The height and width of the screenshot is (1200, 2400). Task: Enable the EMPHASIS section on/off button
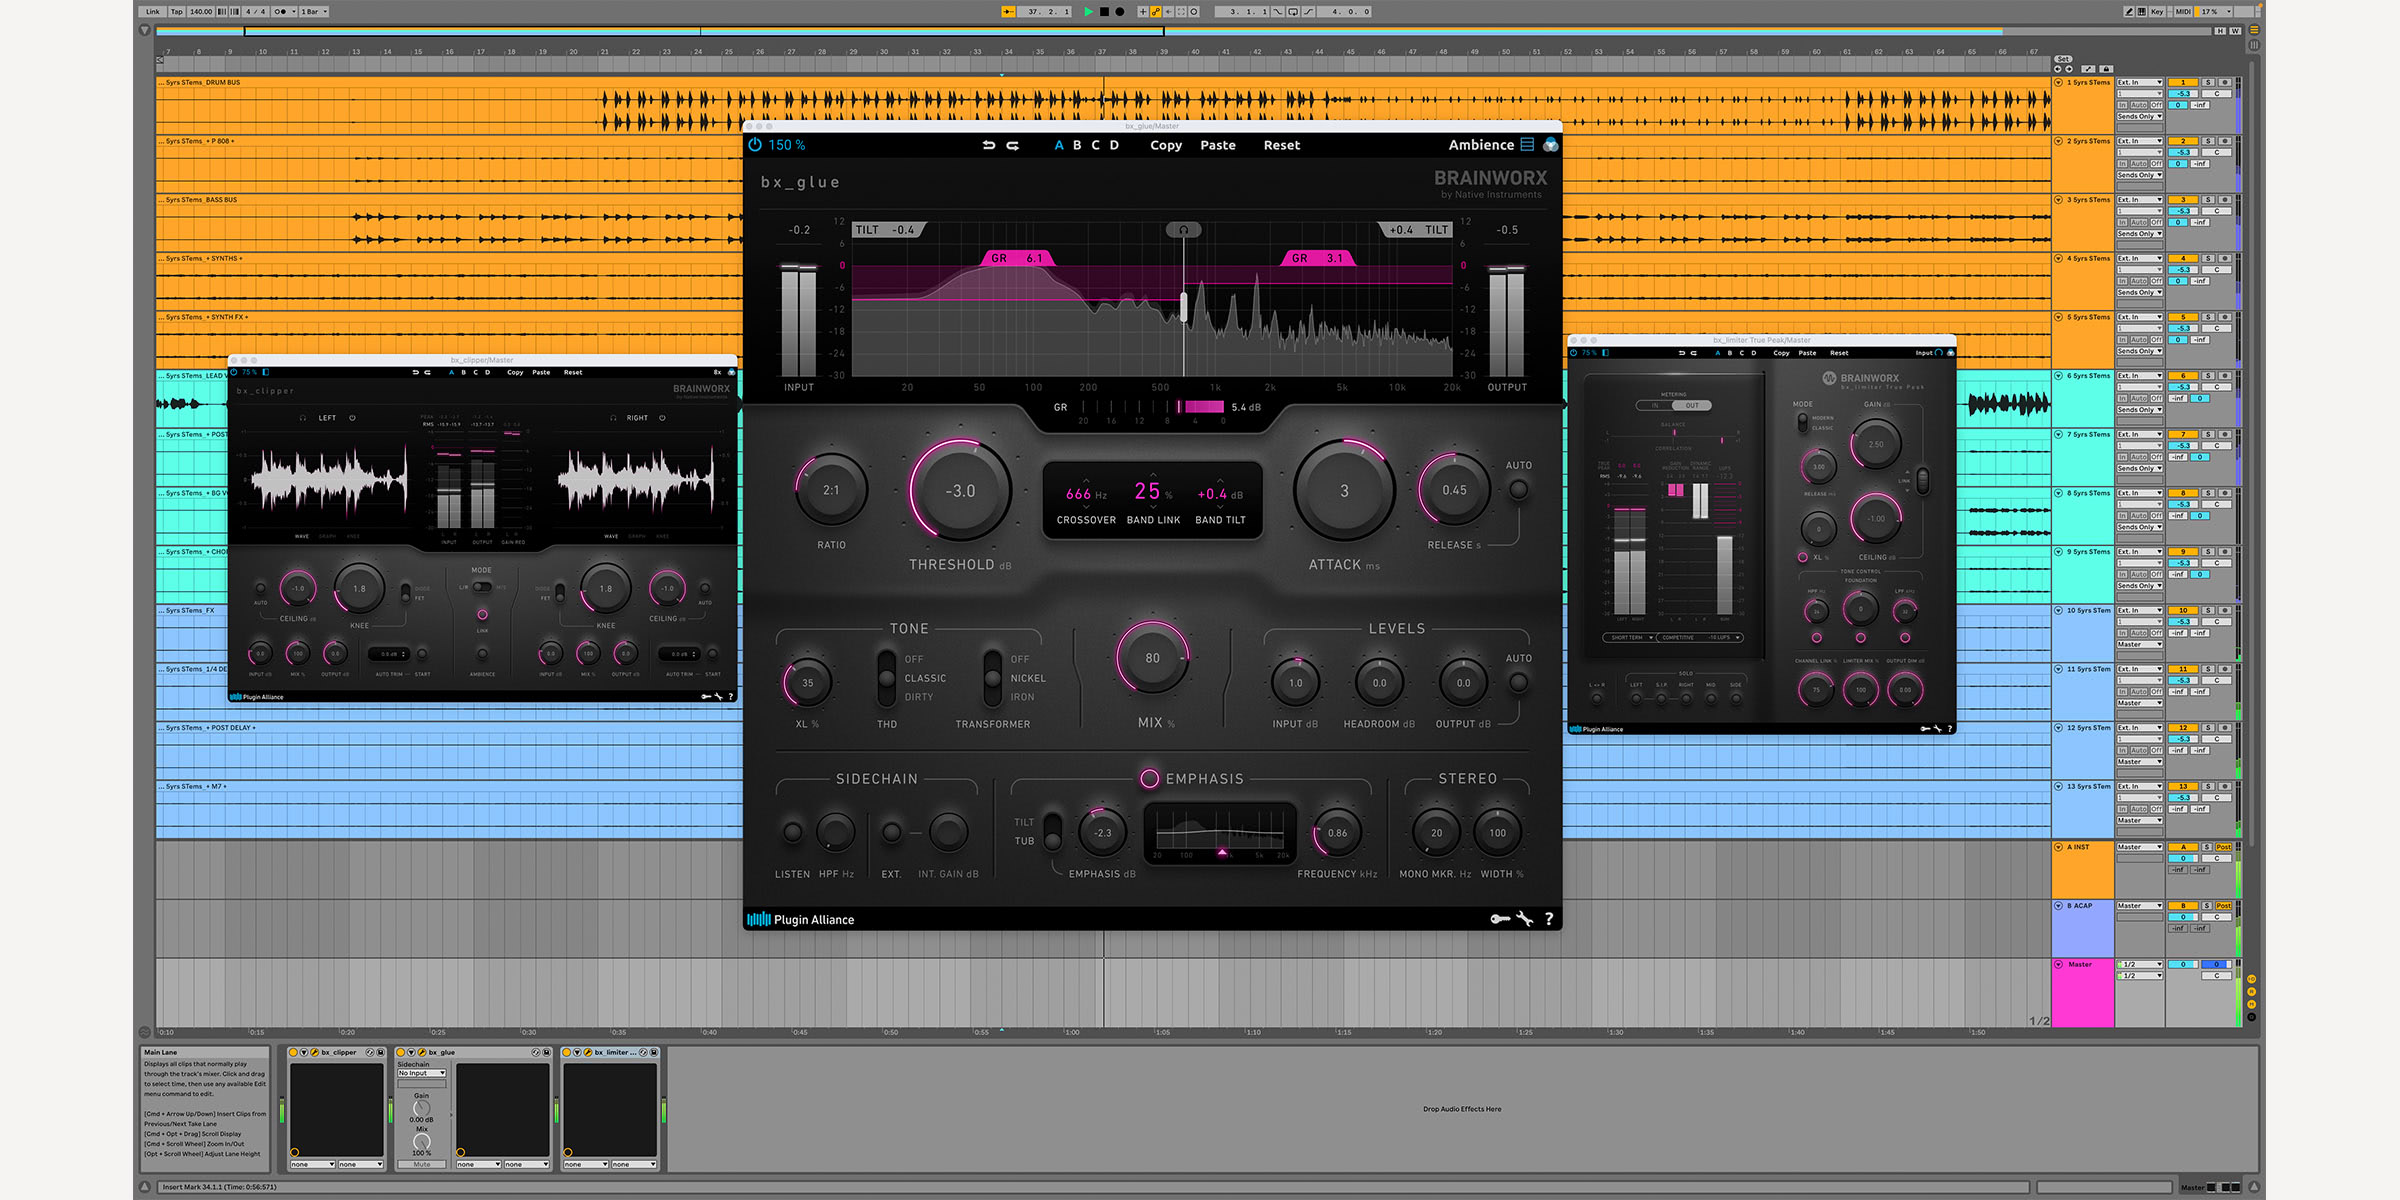click(1149, 778)
